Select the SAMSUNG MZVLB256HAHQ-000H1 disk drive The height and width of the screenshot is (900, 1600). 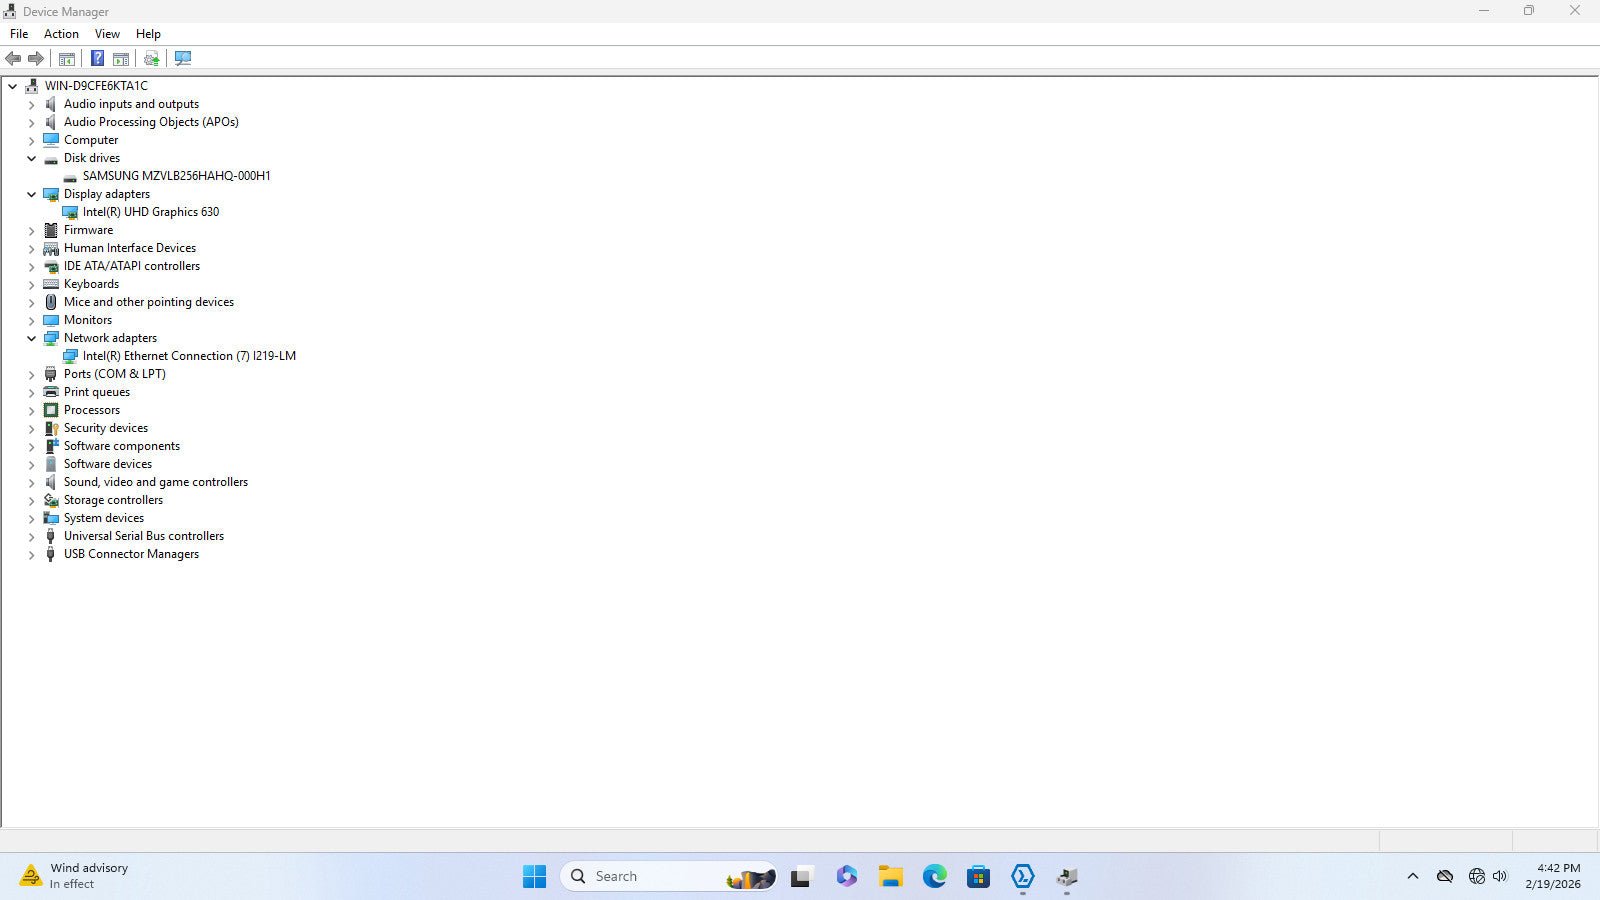pos(176,176)
